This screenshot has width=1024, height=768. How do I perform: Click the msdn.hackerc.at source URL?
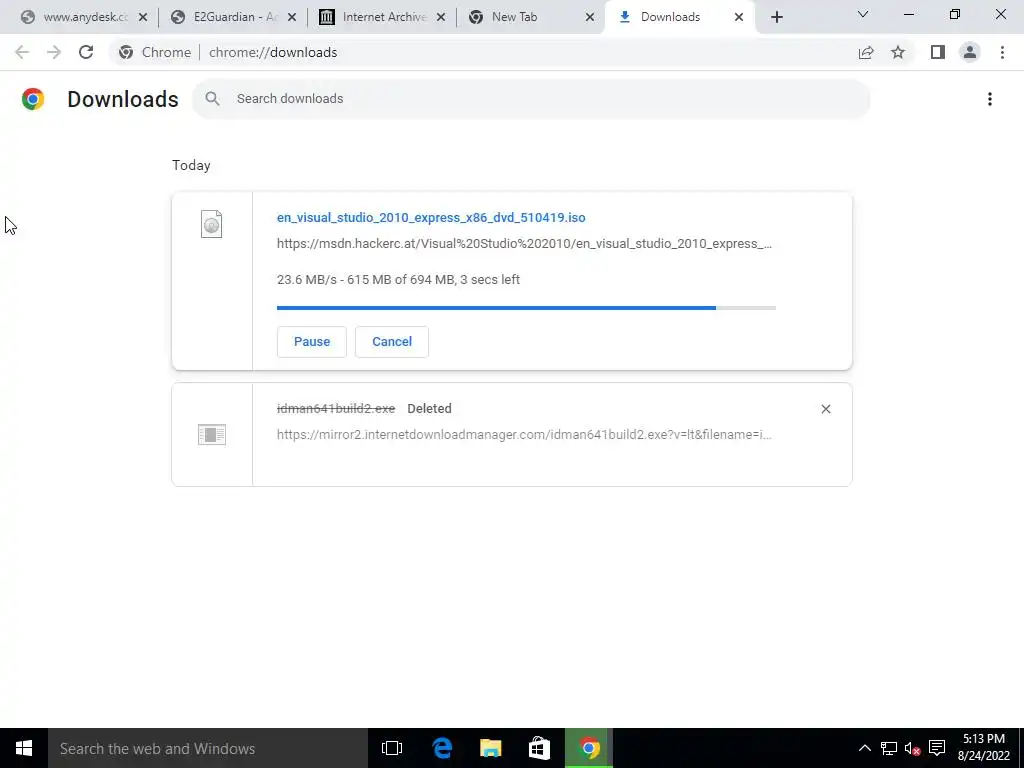(x=524, y=244)
